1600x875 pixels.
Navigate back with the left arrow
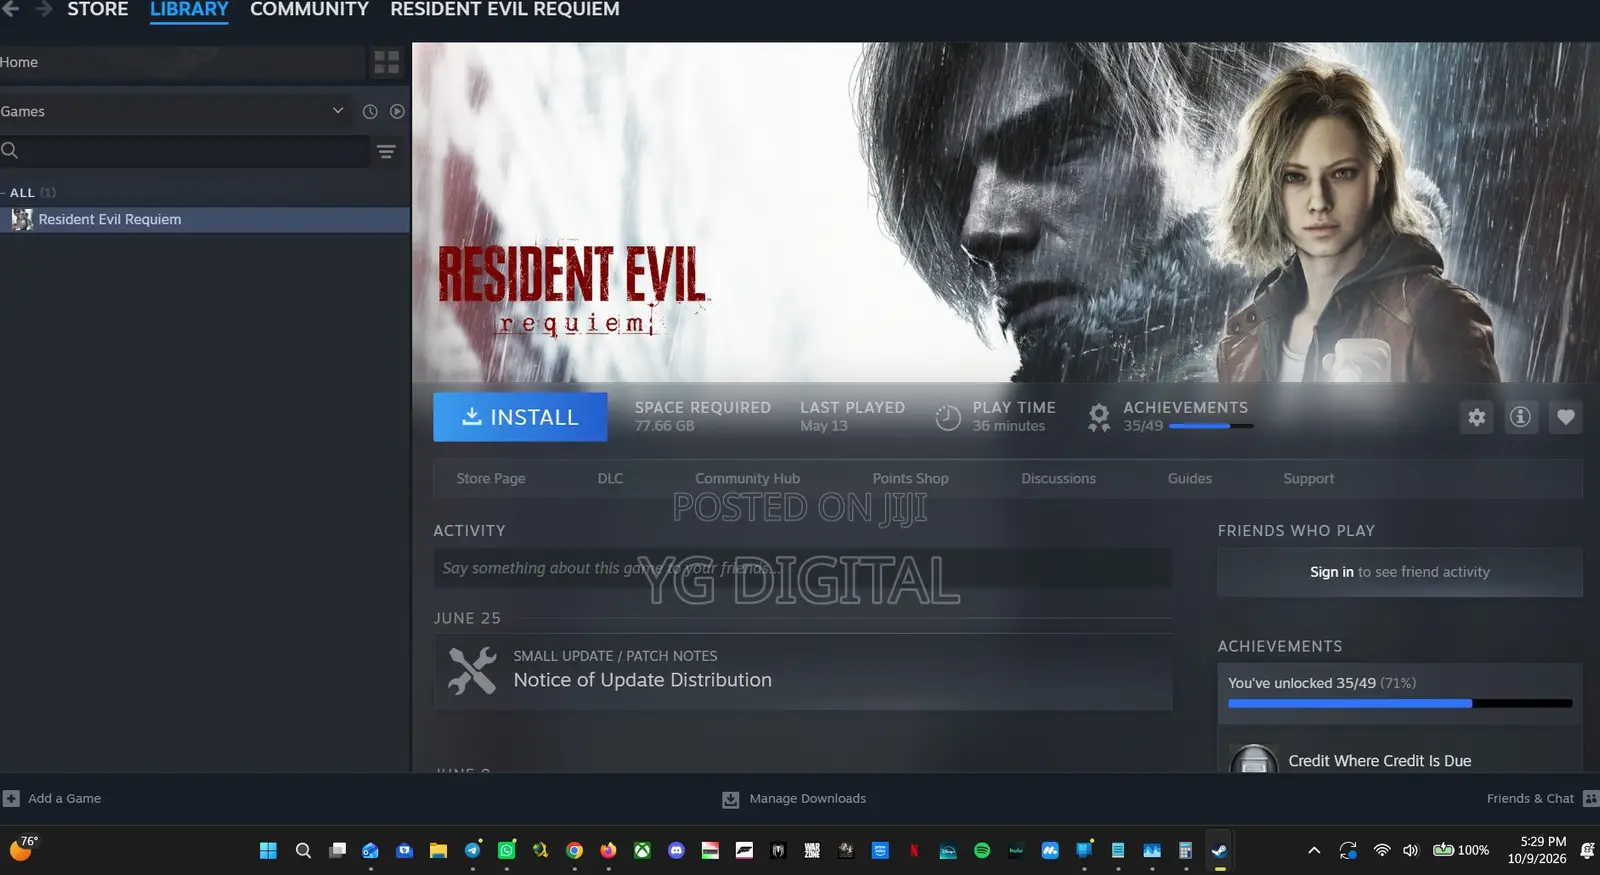point(11,9)
